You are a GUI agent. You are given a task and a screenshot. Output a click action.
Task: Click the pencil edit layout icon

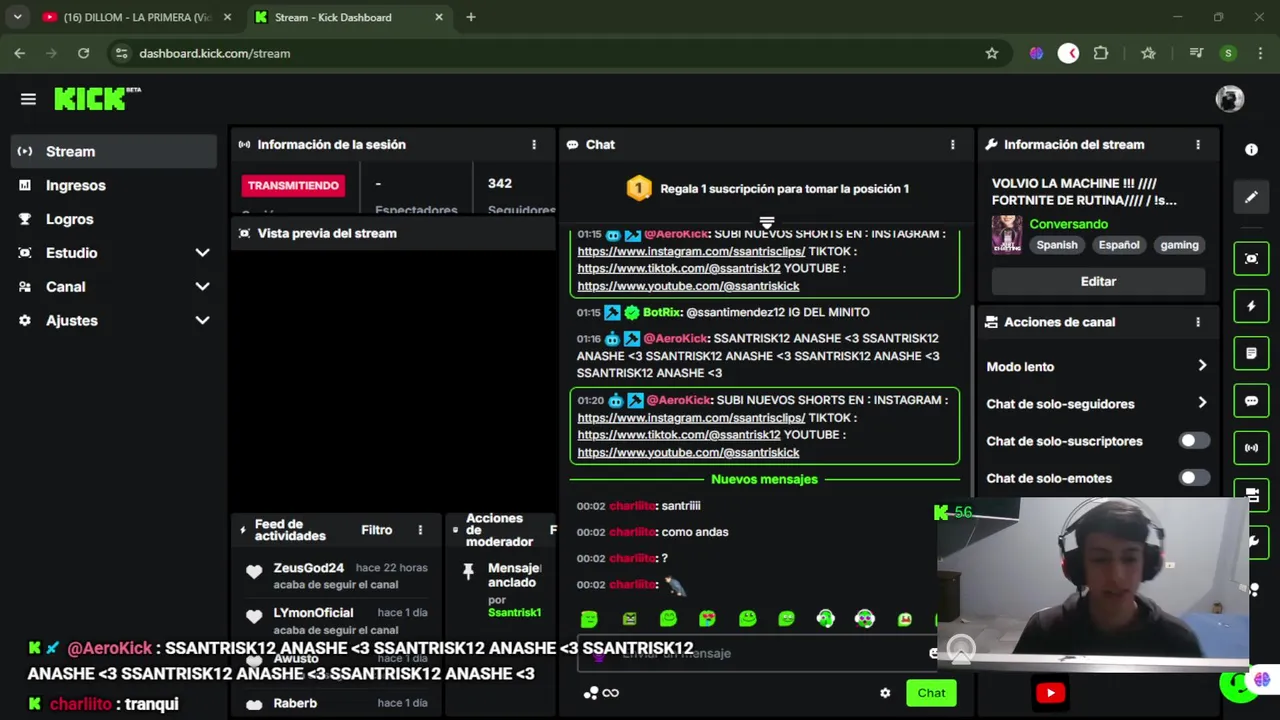(x=1251, y=198)
